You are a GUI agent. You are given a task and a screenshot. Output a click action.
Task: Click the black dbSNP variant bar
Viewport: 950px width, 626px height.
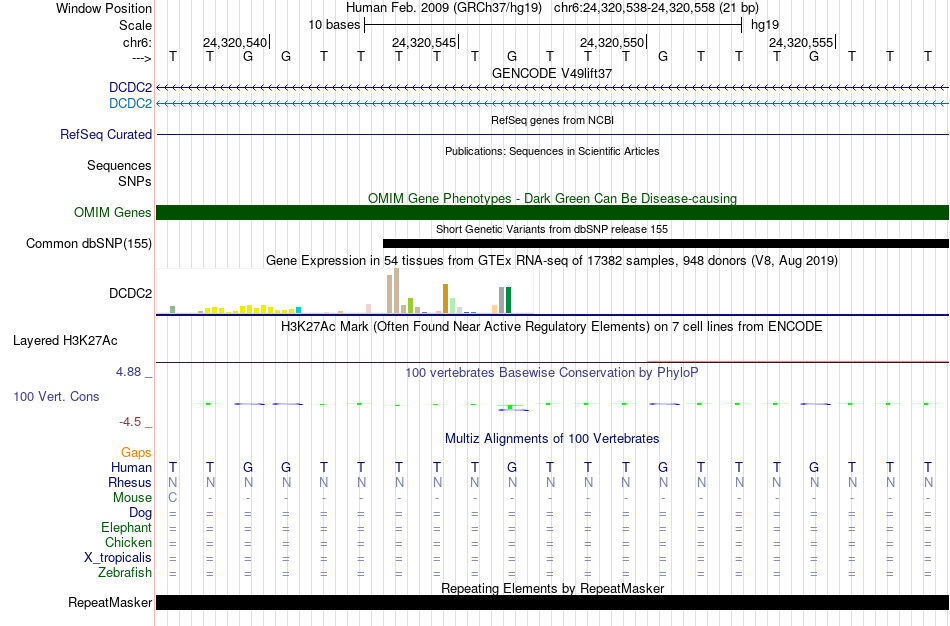(x=666, y=244)
